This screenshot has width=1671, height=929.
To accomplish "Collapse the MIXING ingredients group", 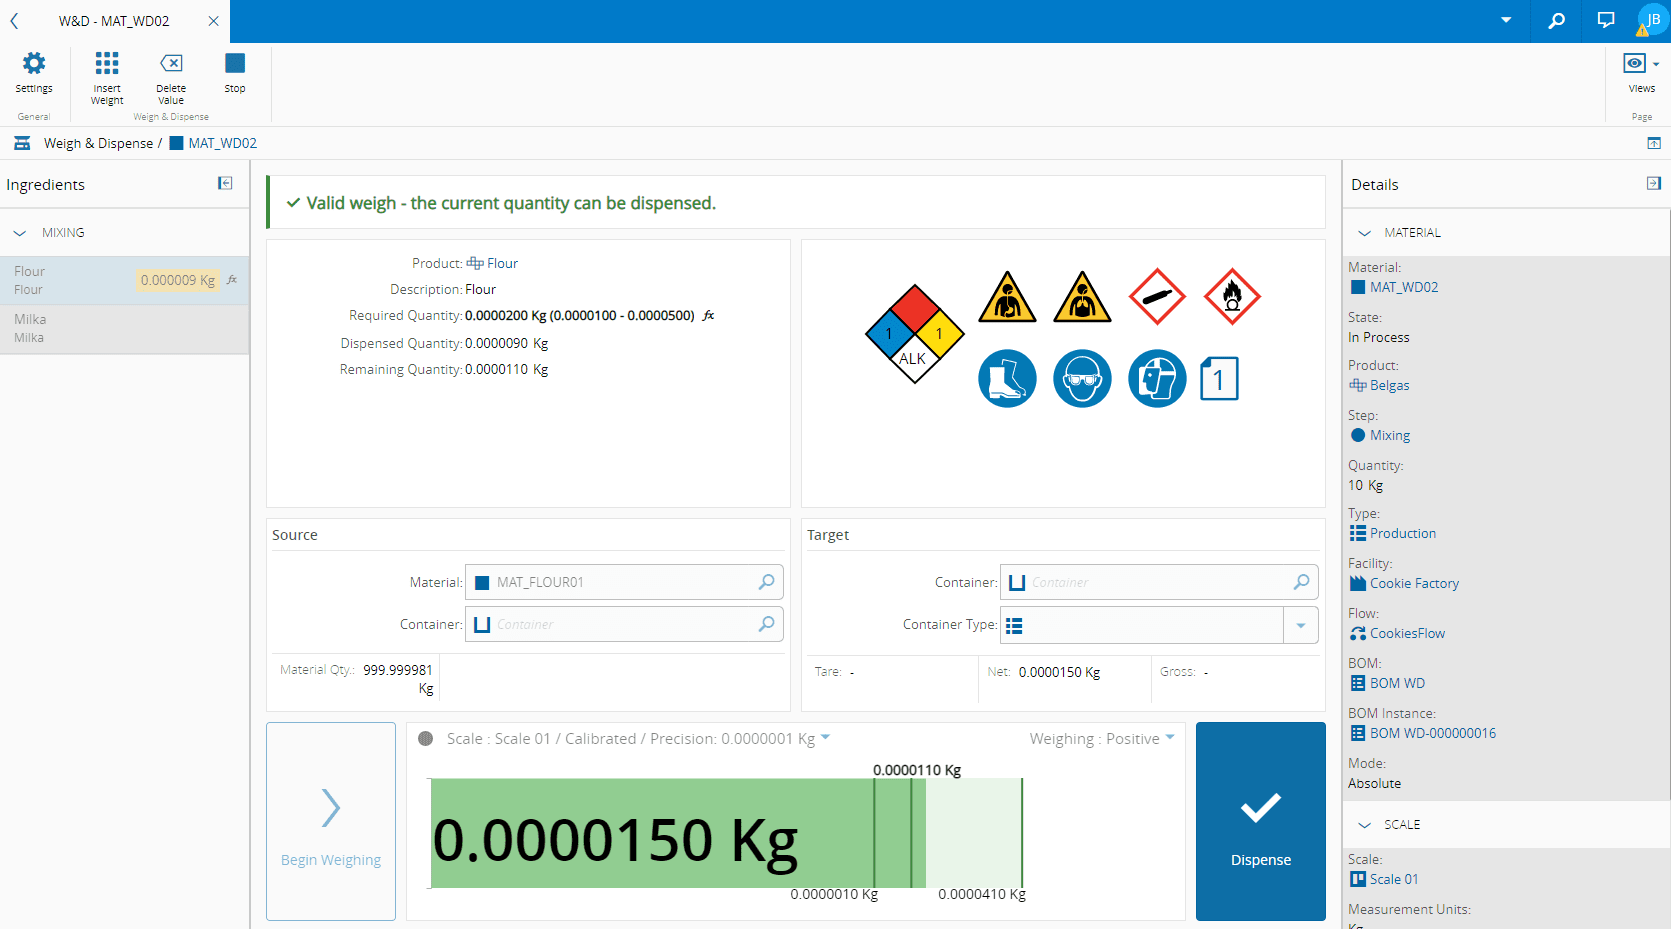I will [20, 233].
